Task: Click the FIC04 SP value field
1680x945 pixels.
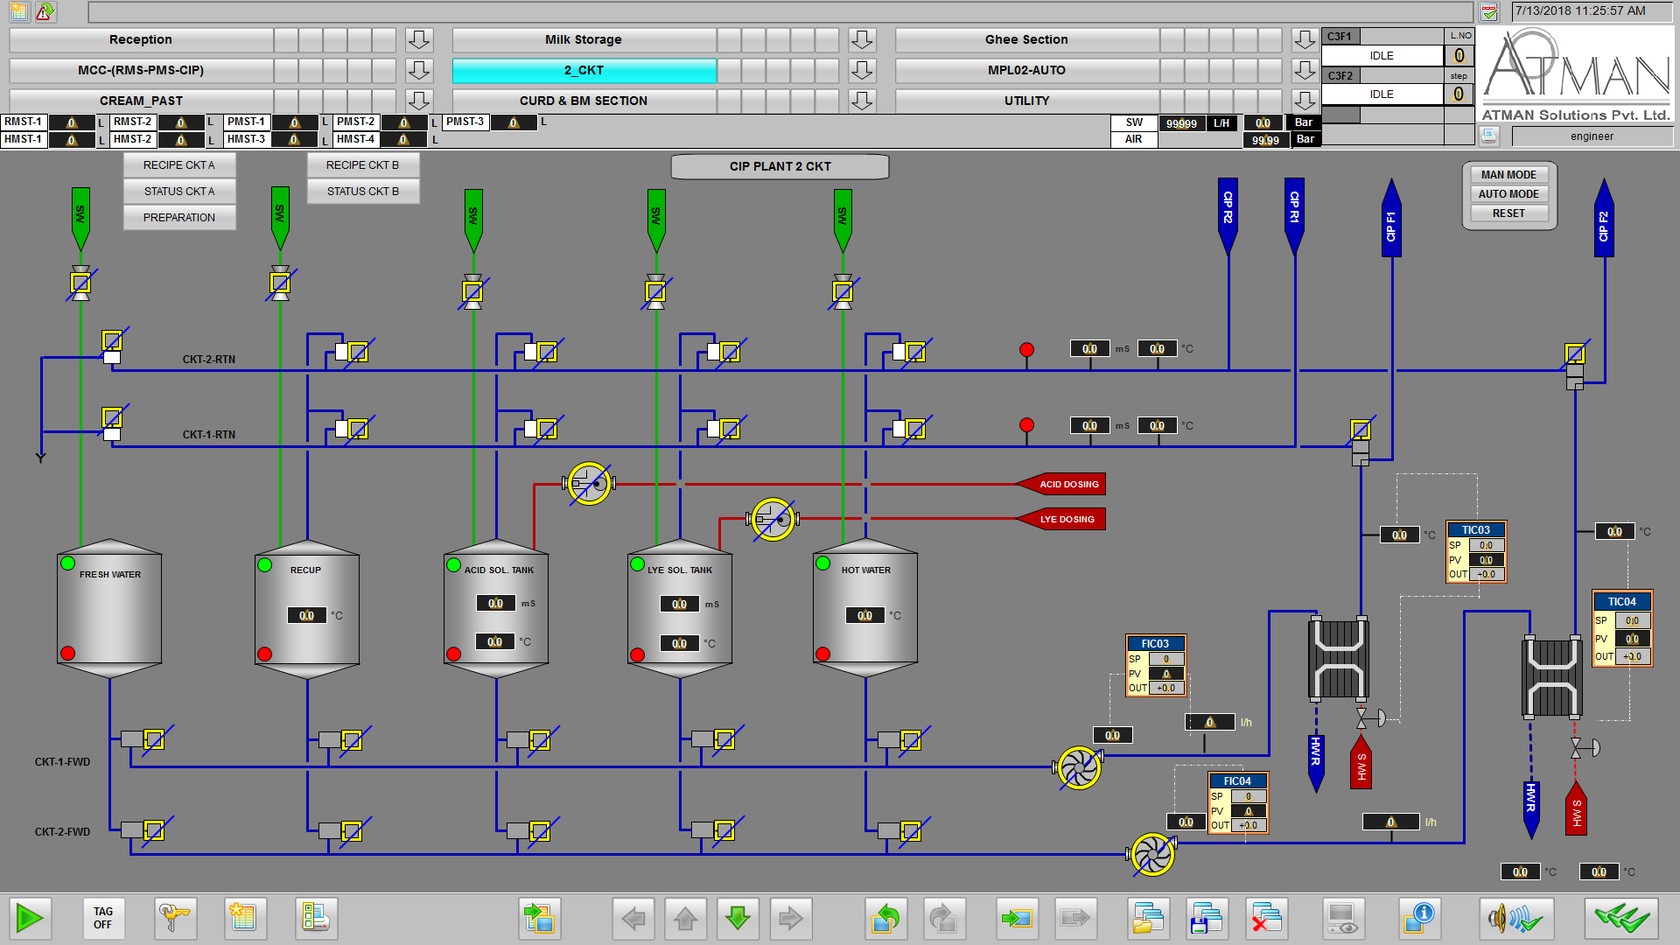Action: (x=1248, y=797)
